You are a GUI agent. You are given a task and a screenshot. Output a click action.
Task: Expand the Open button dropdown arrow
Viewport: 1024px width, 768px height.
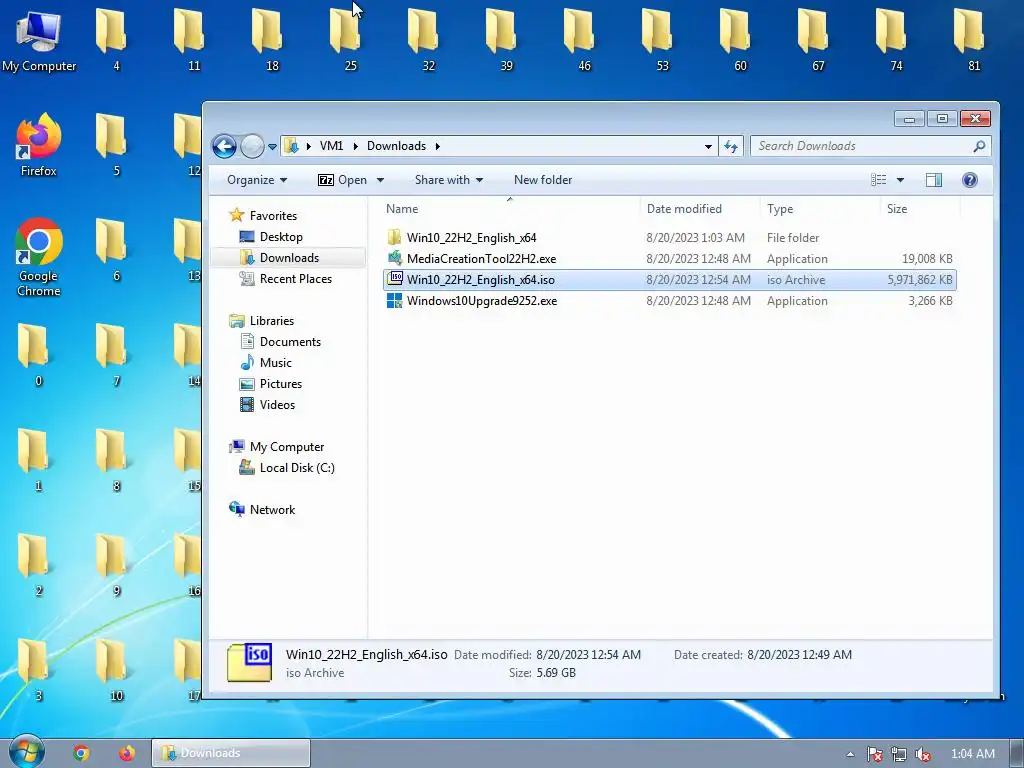coord(380,180)
